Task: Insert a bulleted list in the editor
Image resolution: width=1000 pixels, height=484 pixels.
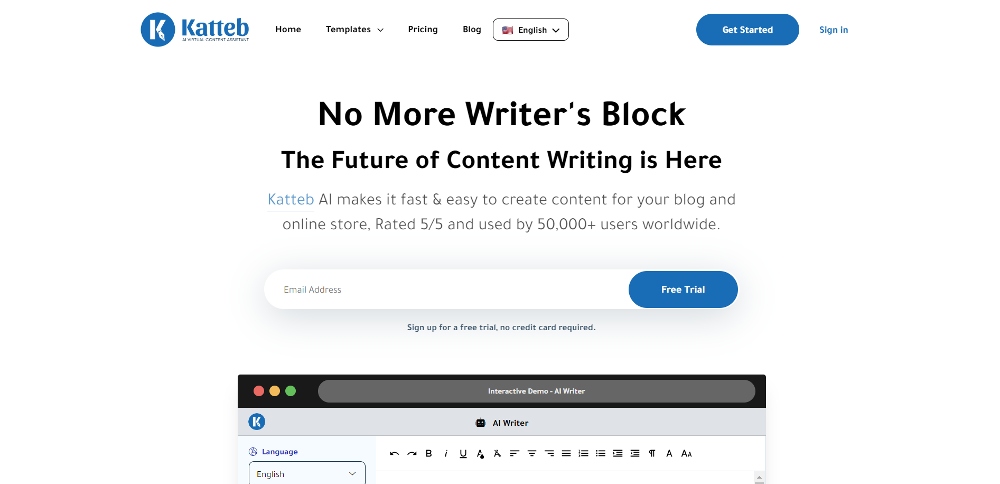Action: (600, 453)
